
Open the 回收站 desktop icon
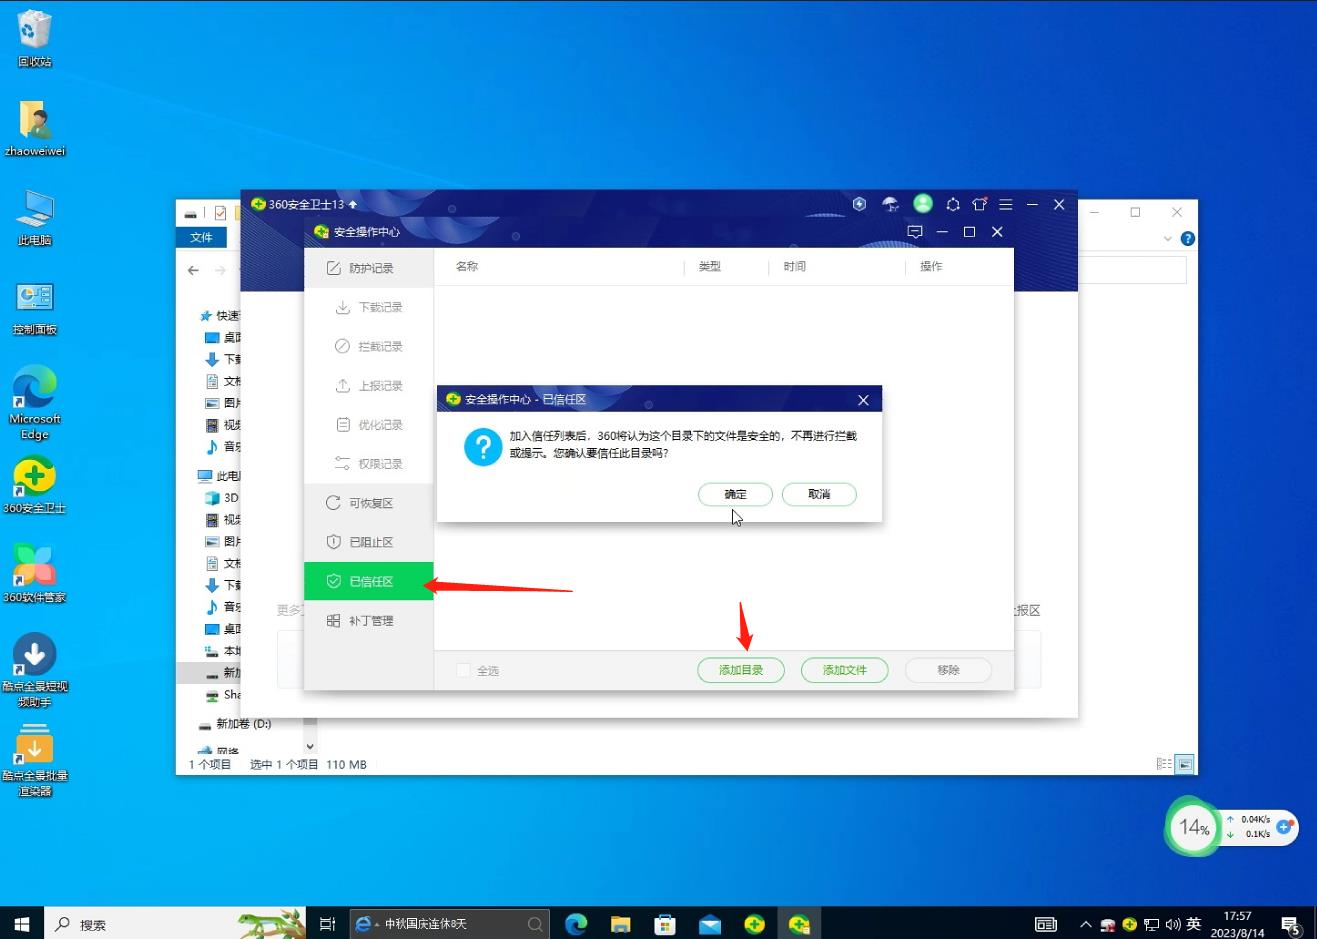pyautogui.click(x=34, y=39)
